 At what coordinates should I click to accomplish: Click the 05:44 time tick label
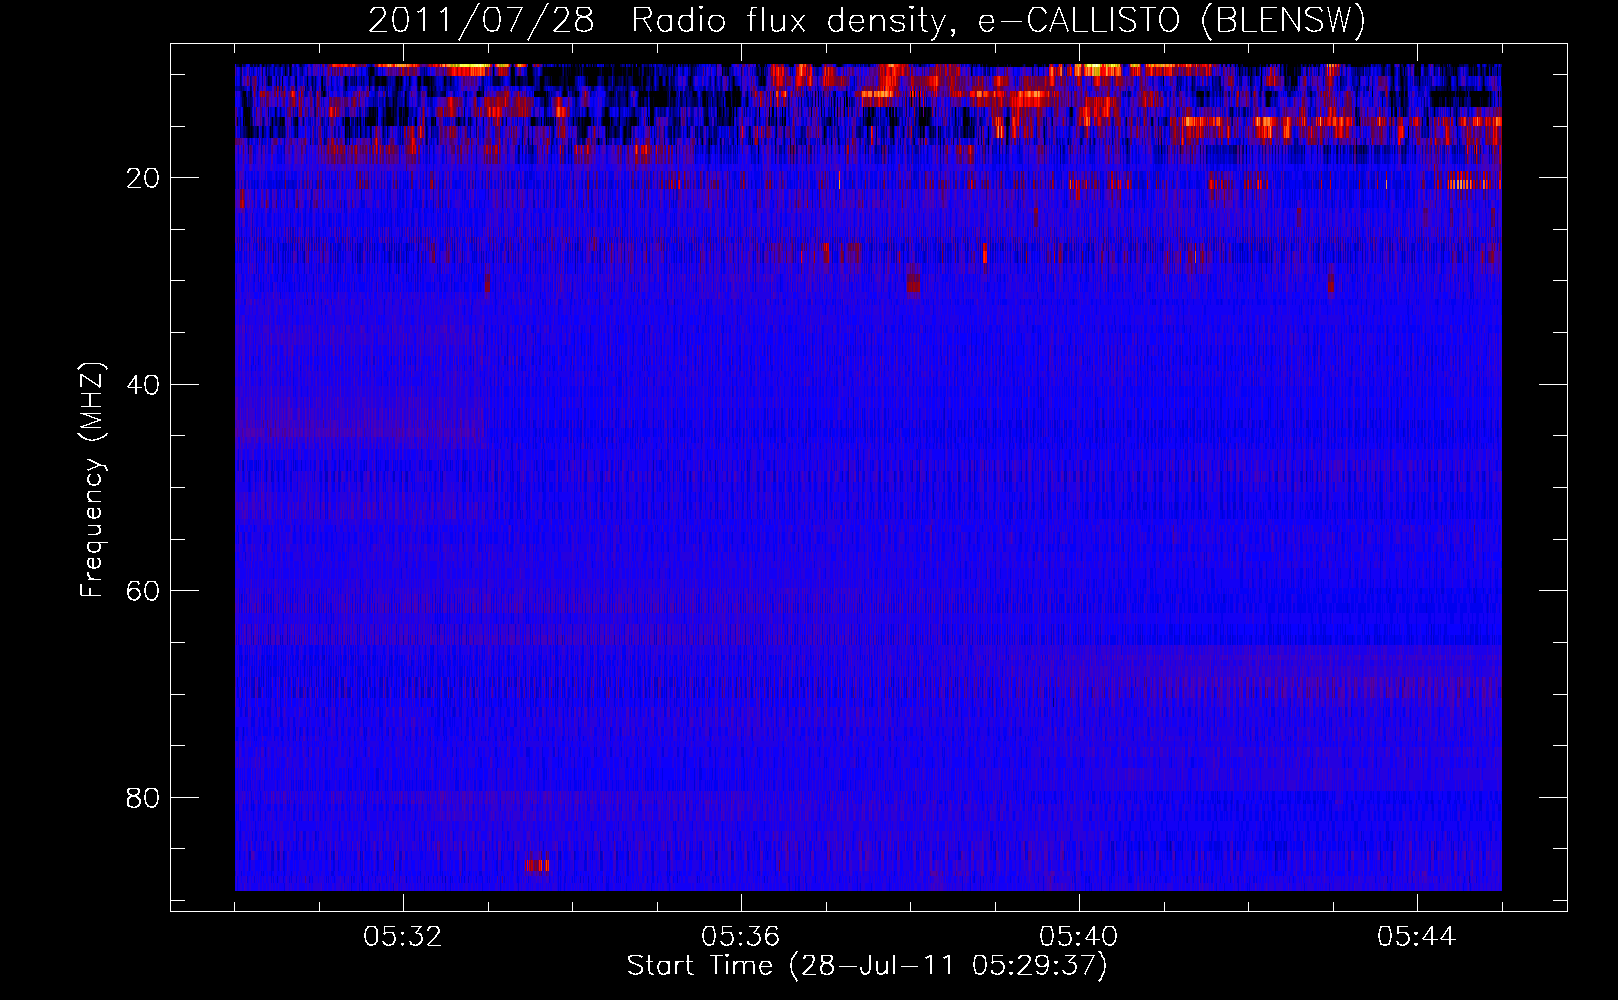click(1417, 937)
